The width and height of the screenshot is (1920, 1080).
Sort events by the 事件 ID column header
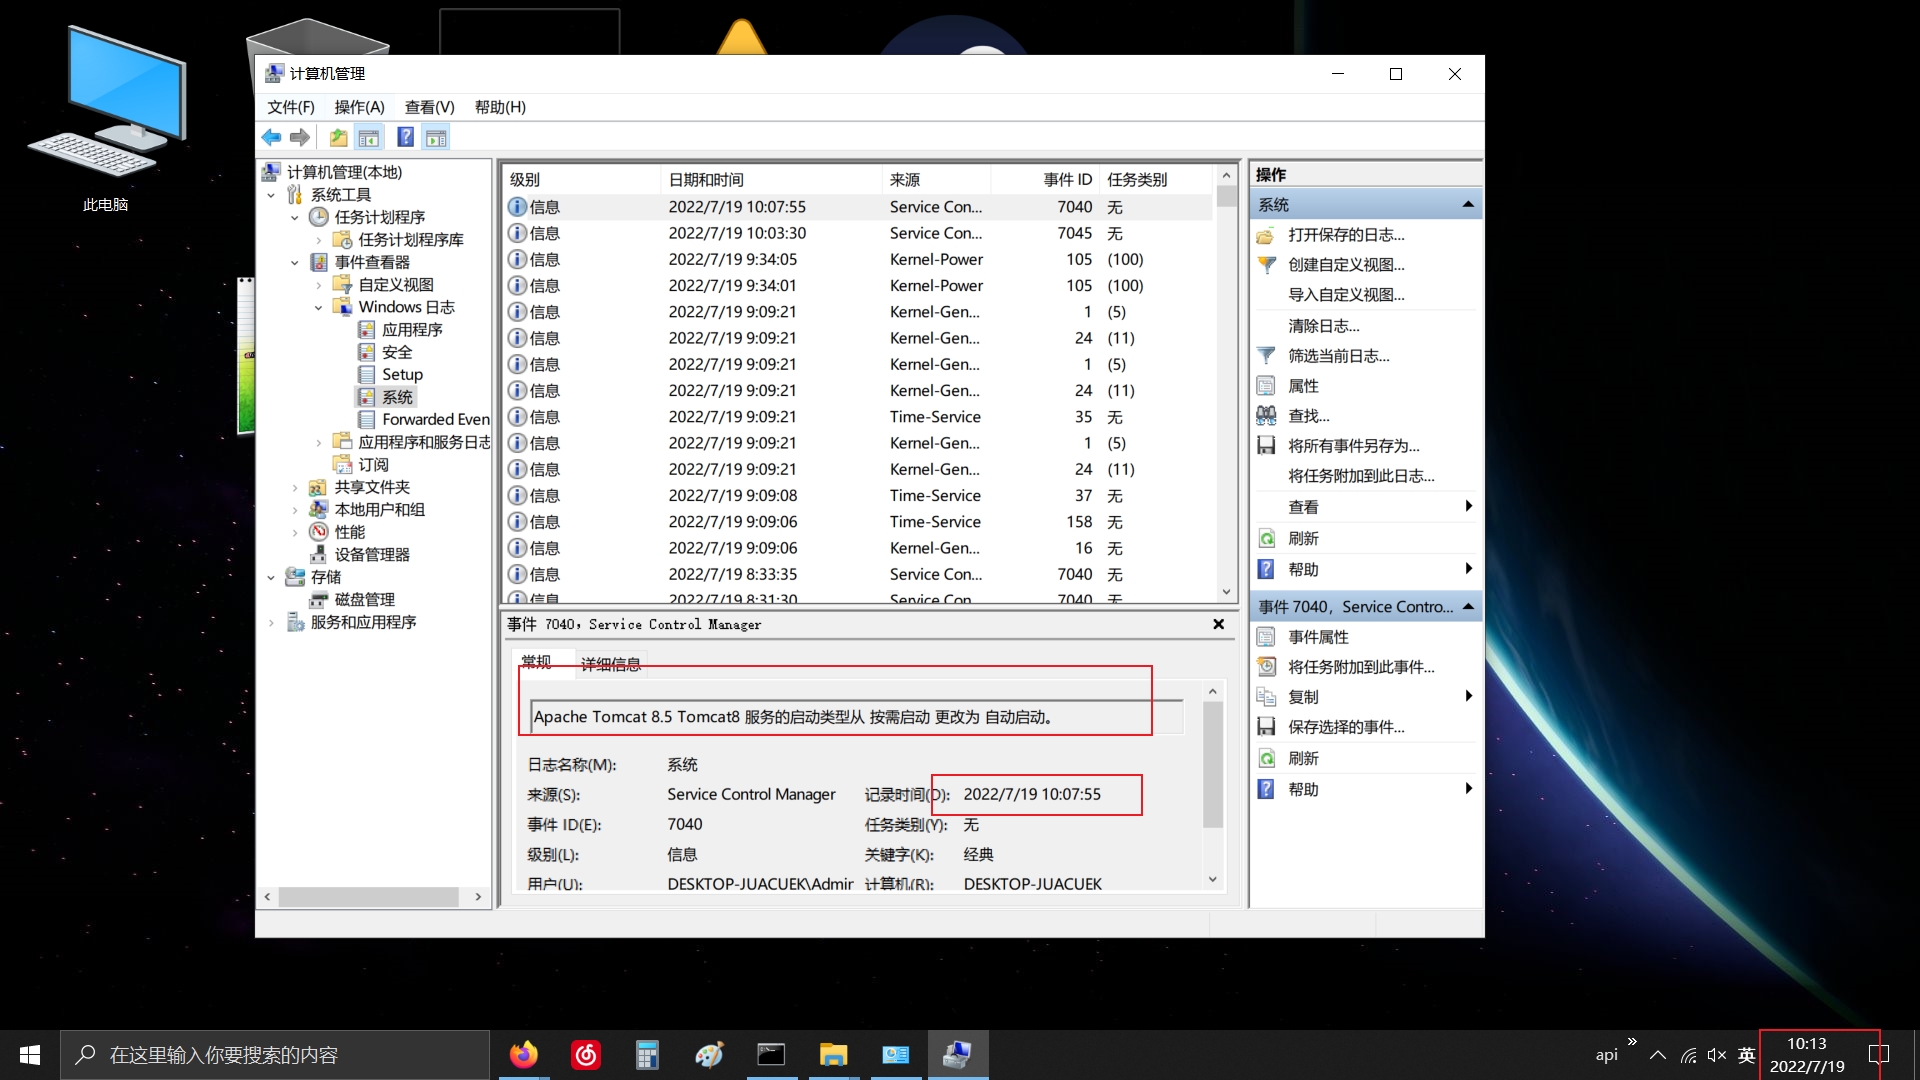pyautogui.click(x=1045, y=179)
